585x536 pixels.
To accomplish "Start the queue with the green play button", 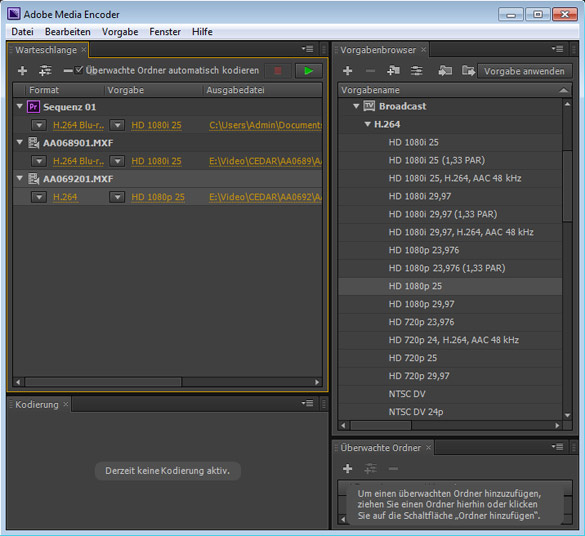I will pos(309,70).
